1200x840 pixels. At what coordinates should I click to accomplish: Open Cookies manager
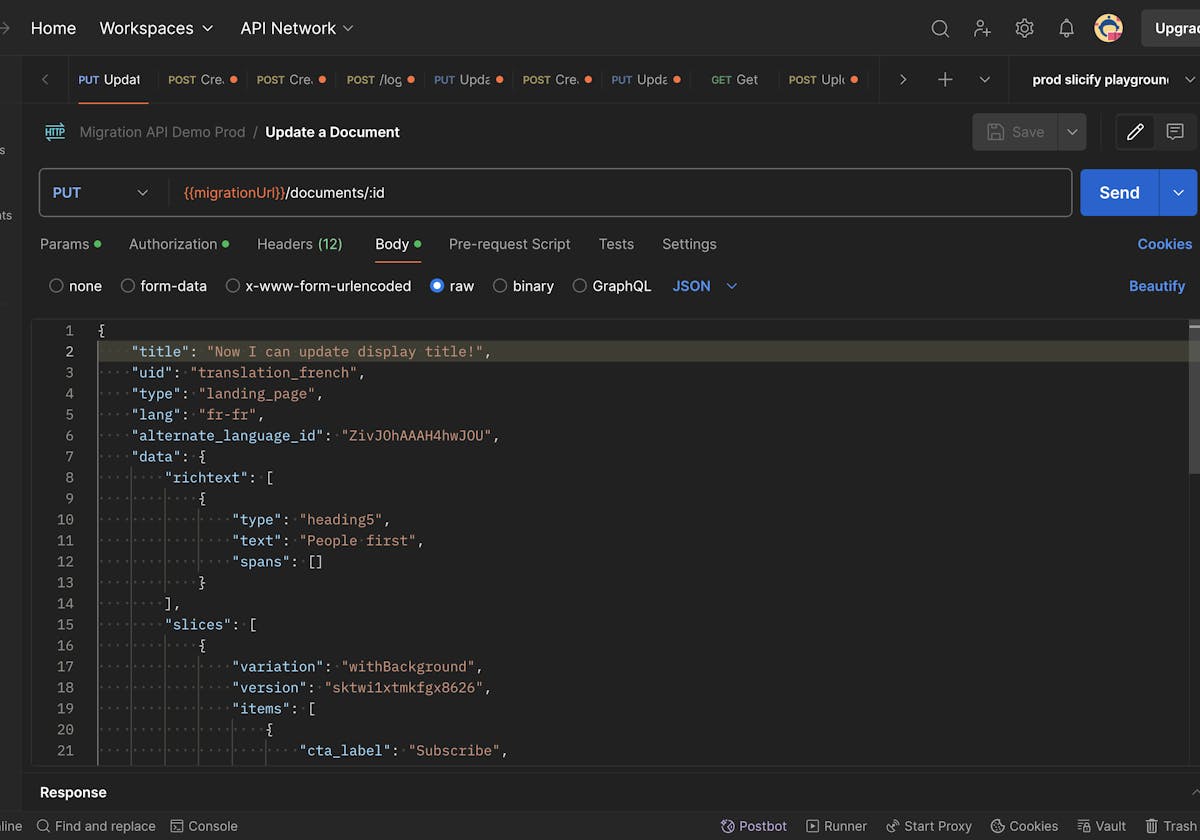[1164, 244]
